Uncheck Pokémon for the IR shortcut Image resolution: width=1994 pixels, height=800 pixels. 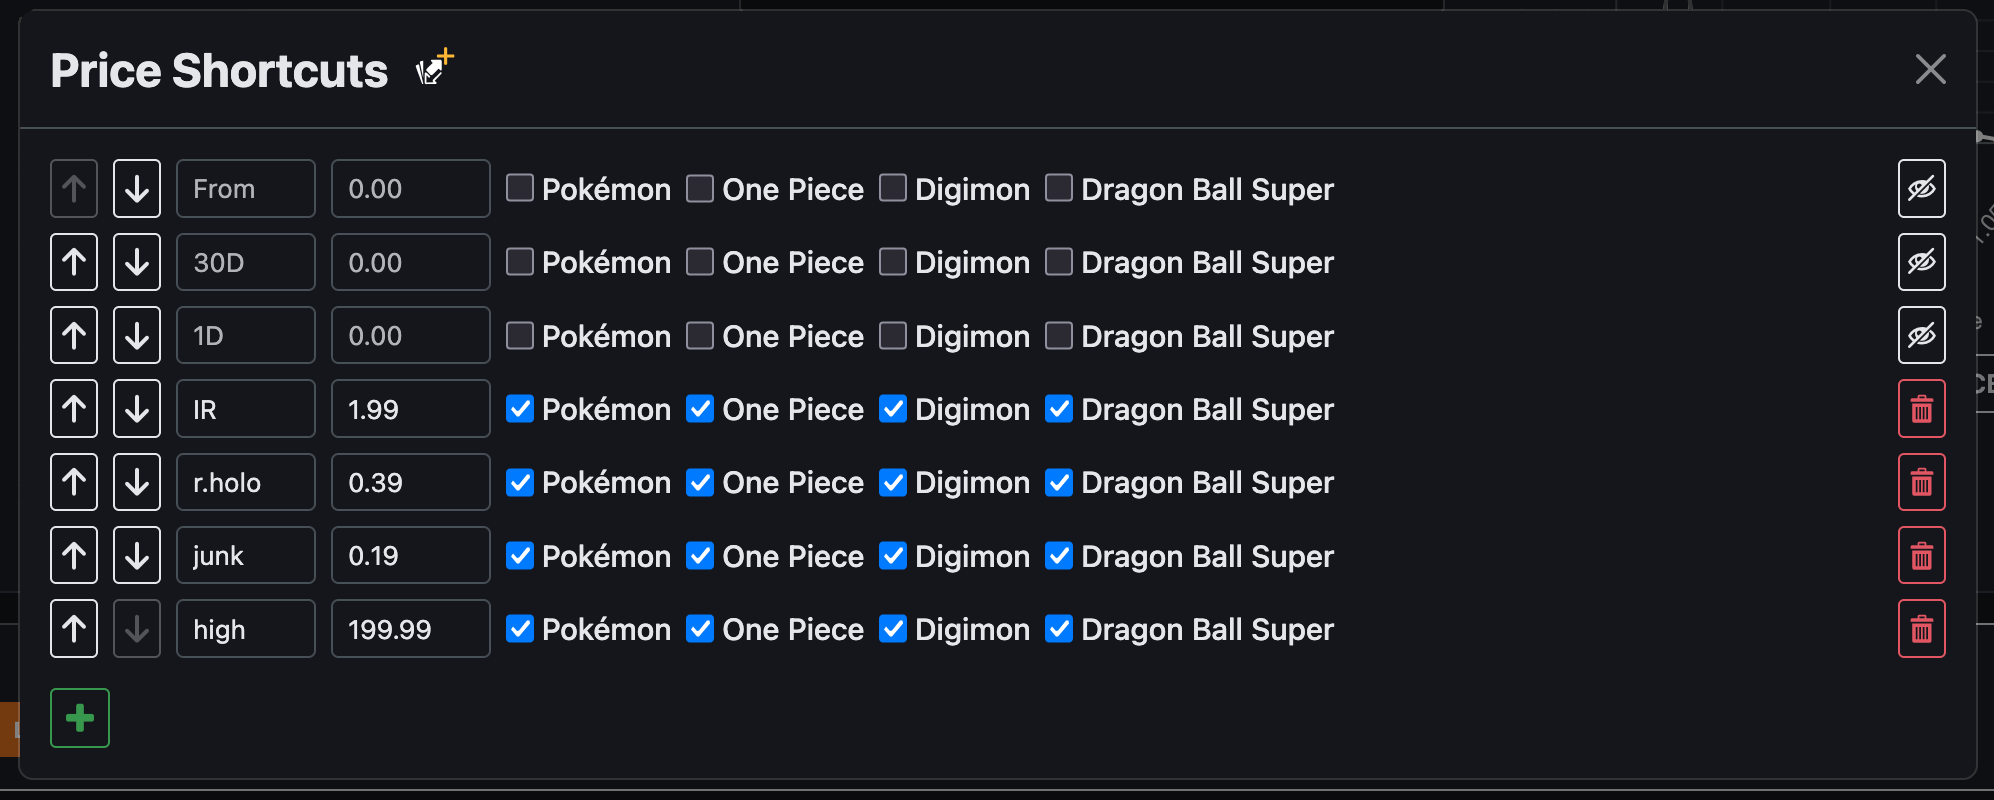coord(520,408)
